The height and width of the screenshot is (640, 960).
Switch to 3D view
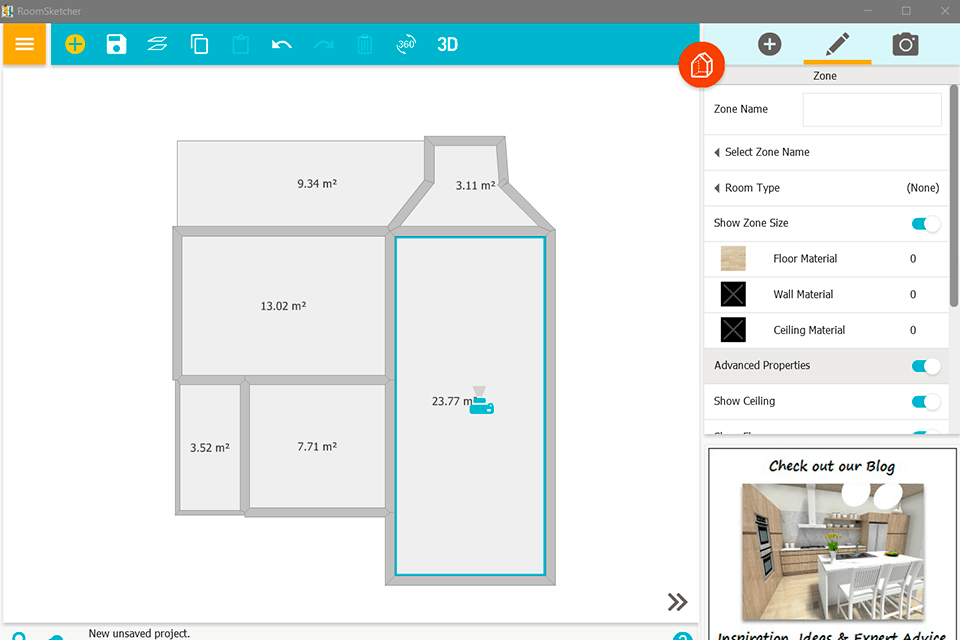click(x=448, y=44)
